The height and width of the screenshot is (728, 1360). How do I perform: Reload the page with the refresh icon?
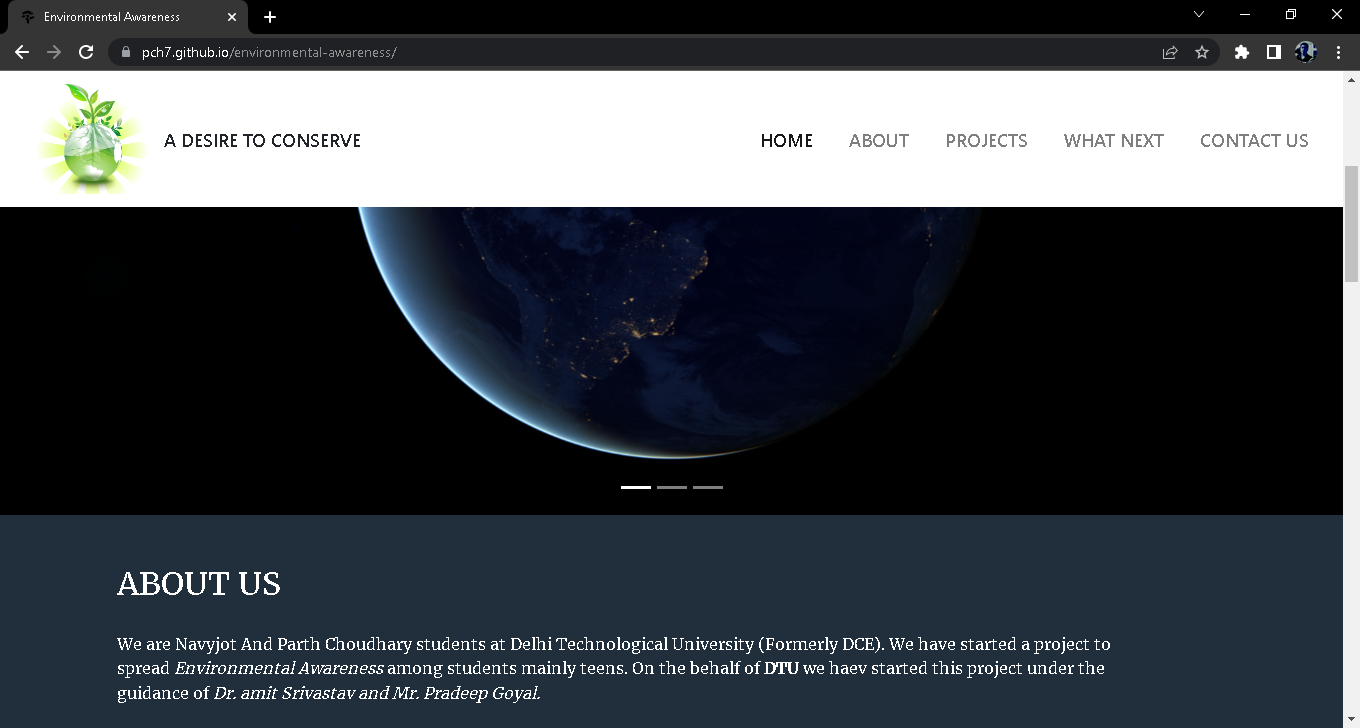(x=86, y=52)
